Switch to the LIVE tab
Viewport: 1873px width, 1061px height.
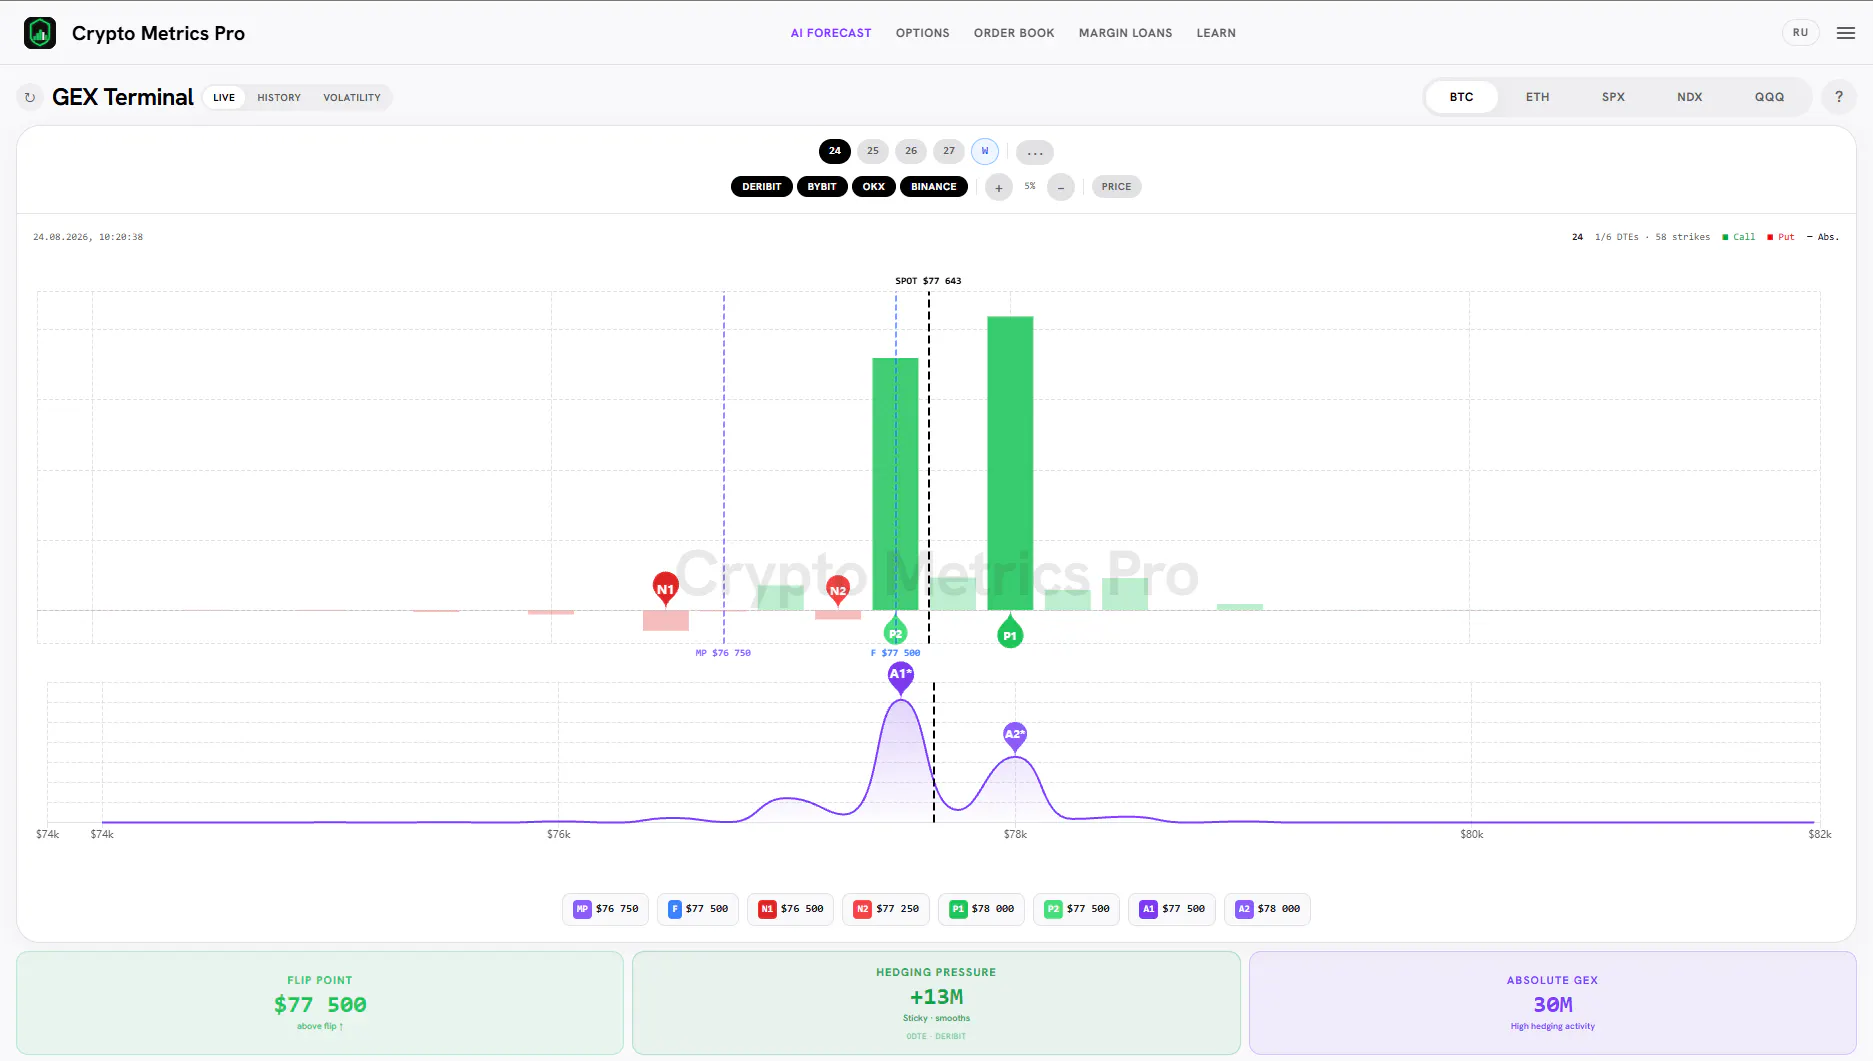(224, 97)
